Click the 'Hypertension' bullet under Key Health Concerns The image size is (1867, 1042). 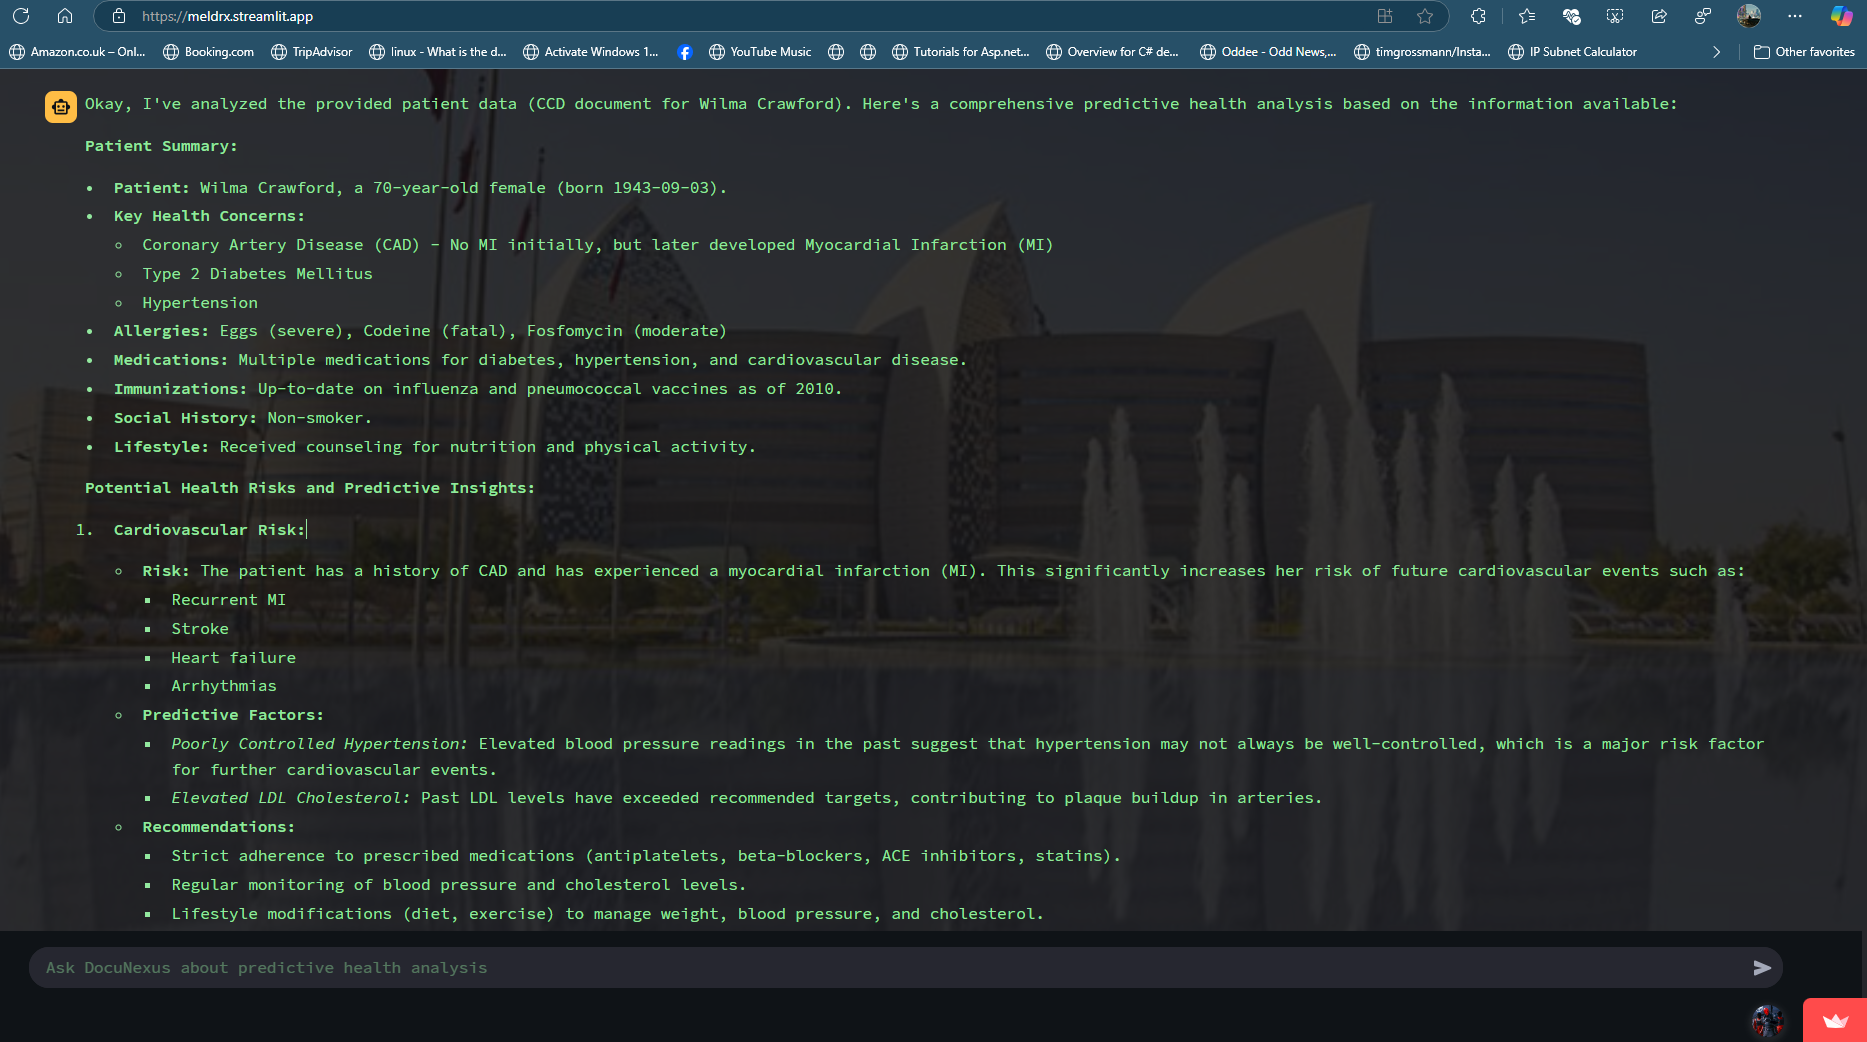[200, 303]
